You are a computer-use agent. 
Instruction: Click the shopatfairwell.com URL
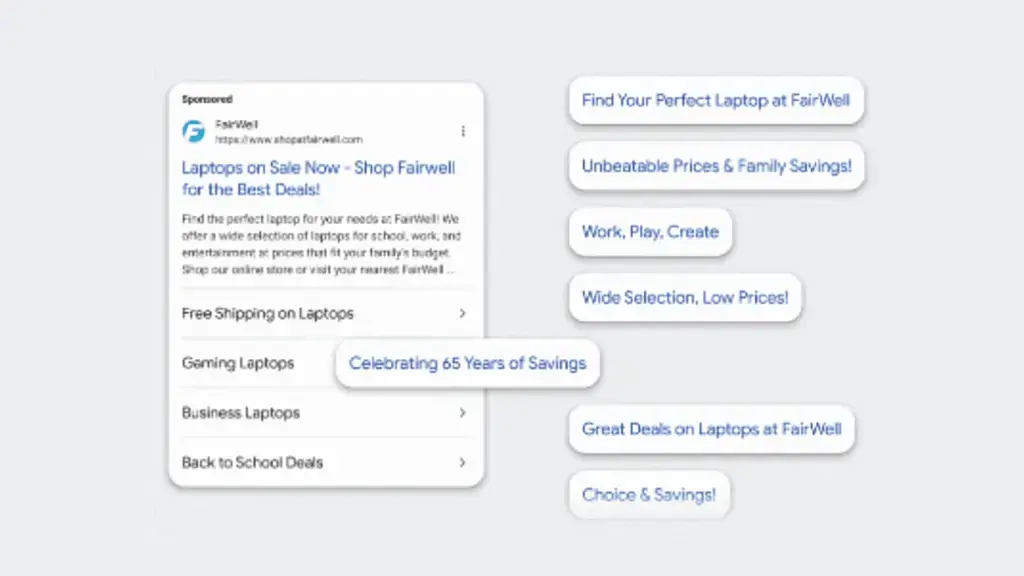pyautogui.click(x=289, y=140)
